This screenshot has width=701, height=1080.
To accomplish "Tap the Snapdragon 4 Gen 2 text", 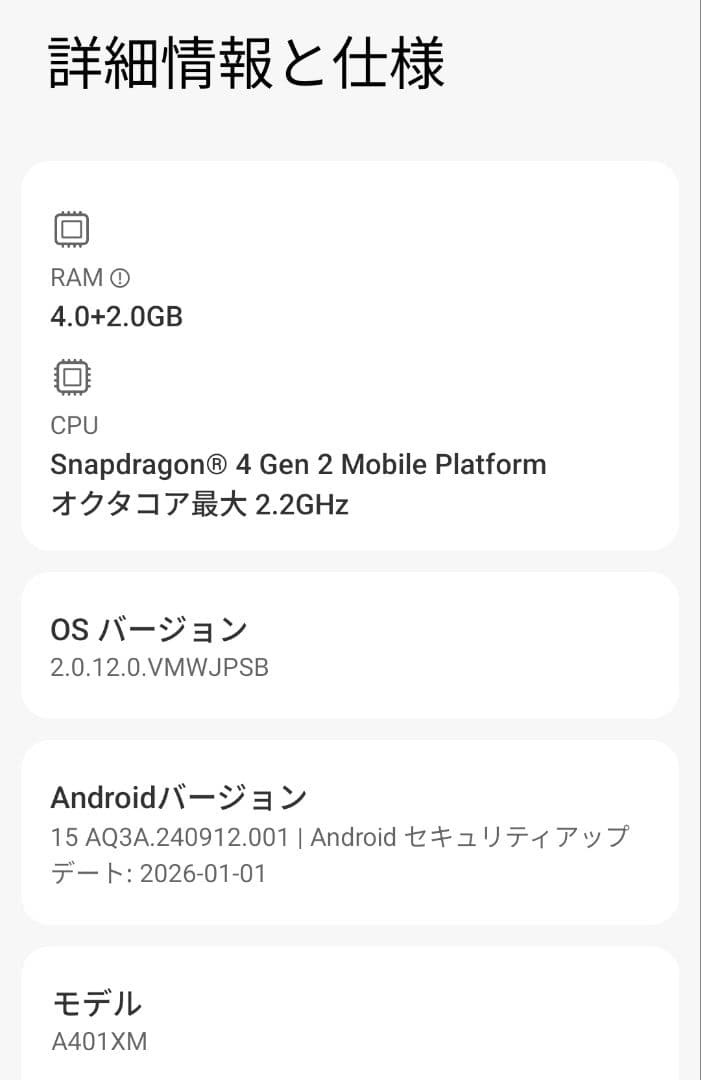I will (x=298, y=464).
